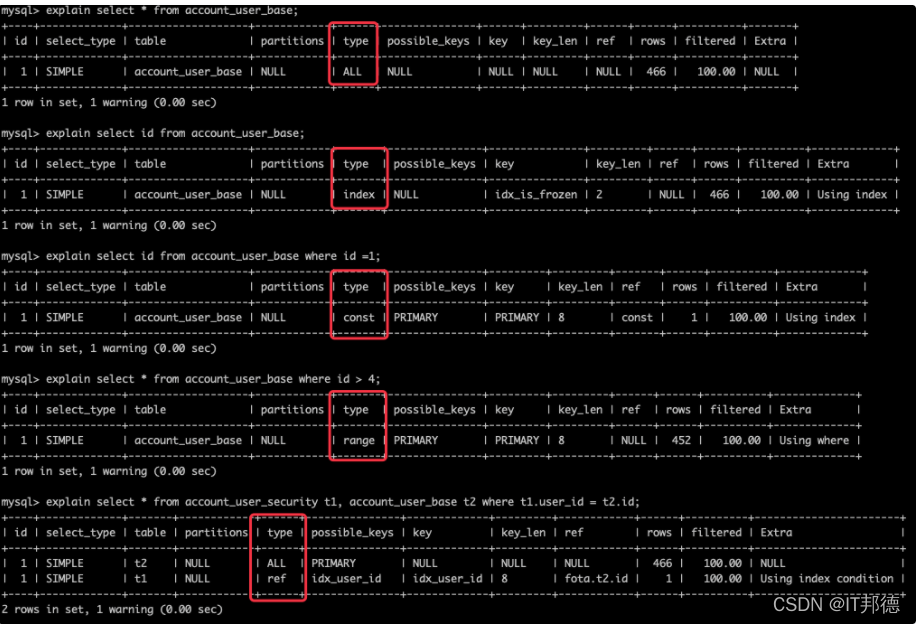This screenshot has width=916, height=624.
Task: Select 'Using index' in the const query row
Action: click(820, 317)
